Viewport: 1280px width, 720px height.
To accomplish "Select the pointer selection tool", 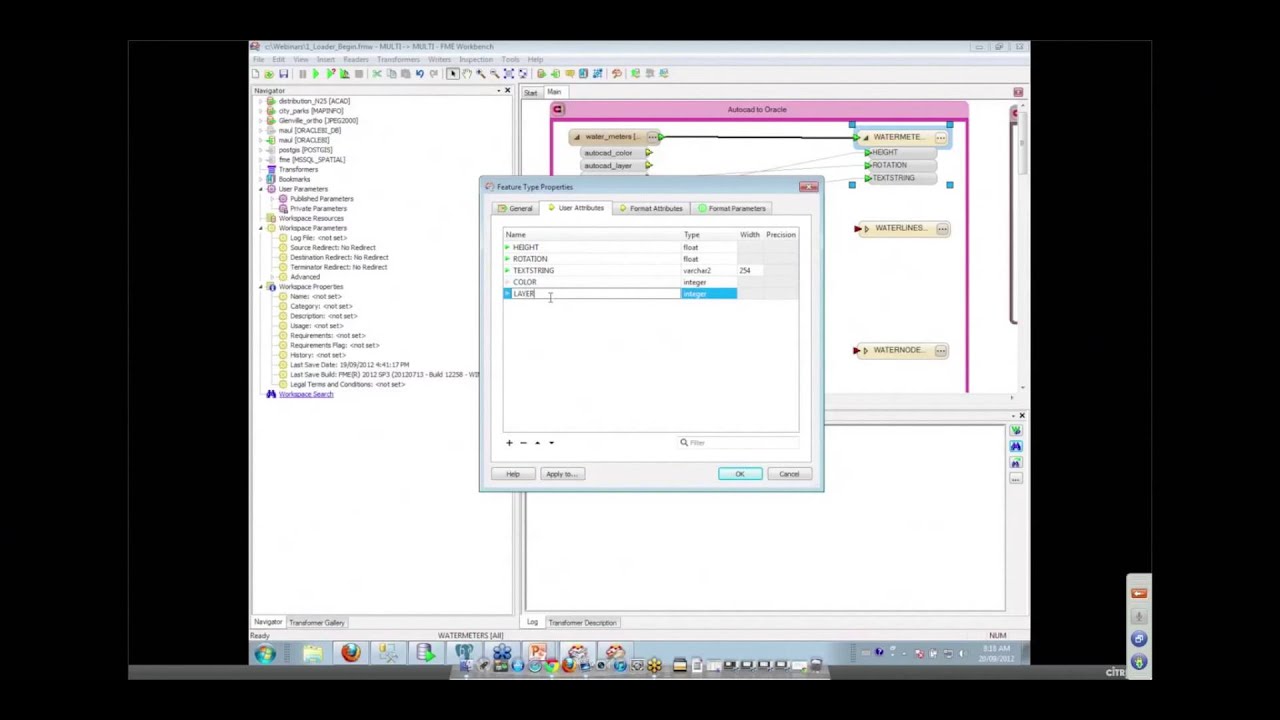I will tap(452, 73).
